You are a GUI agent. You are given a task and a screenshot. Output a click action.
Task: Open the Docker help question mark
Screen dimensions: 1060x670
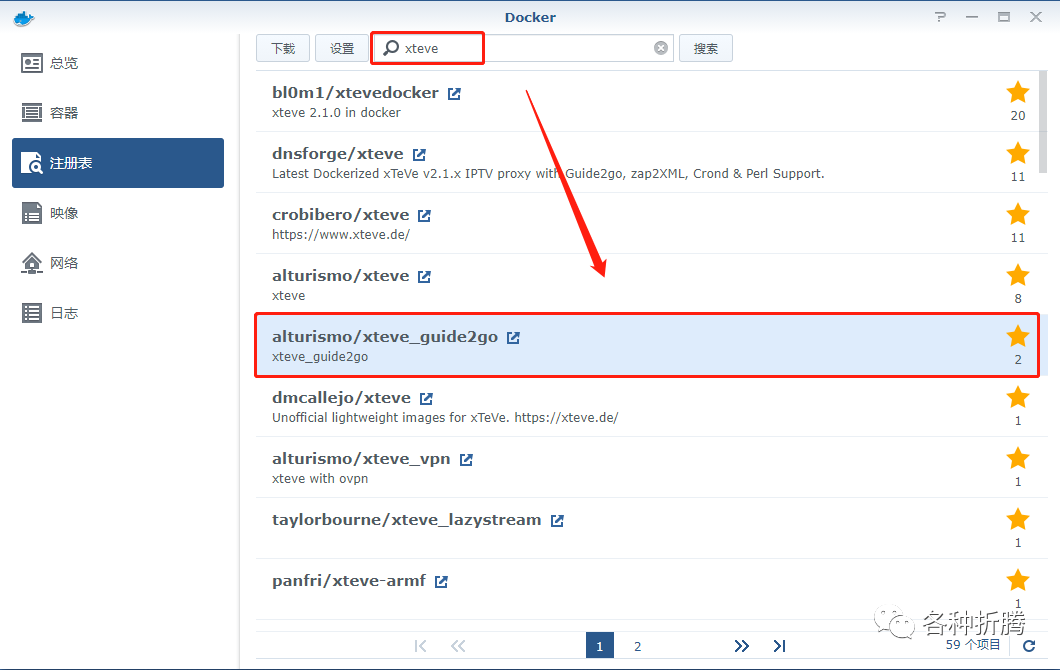pyautogui.click(x=940, y=17)
